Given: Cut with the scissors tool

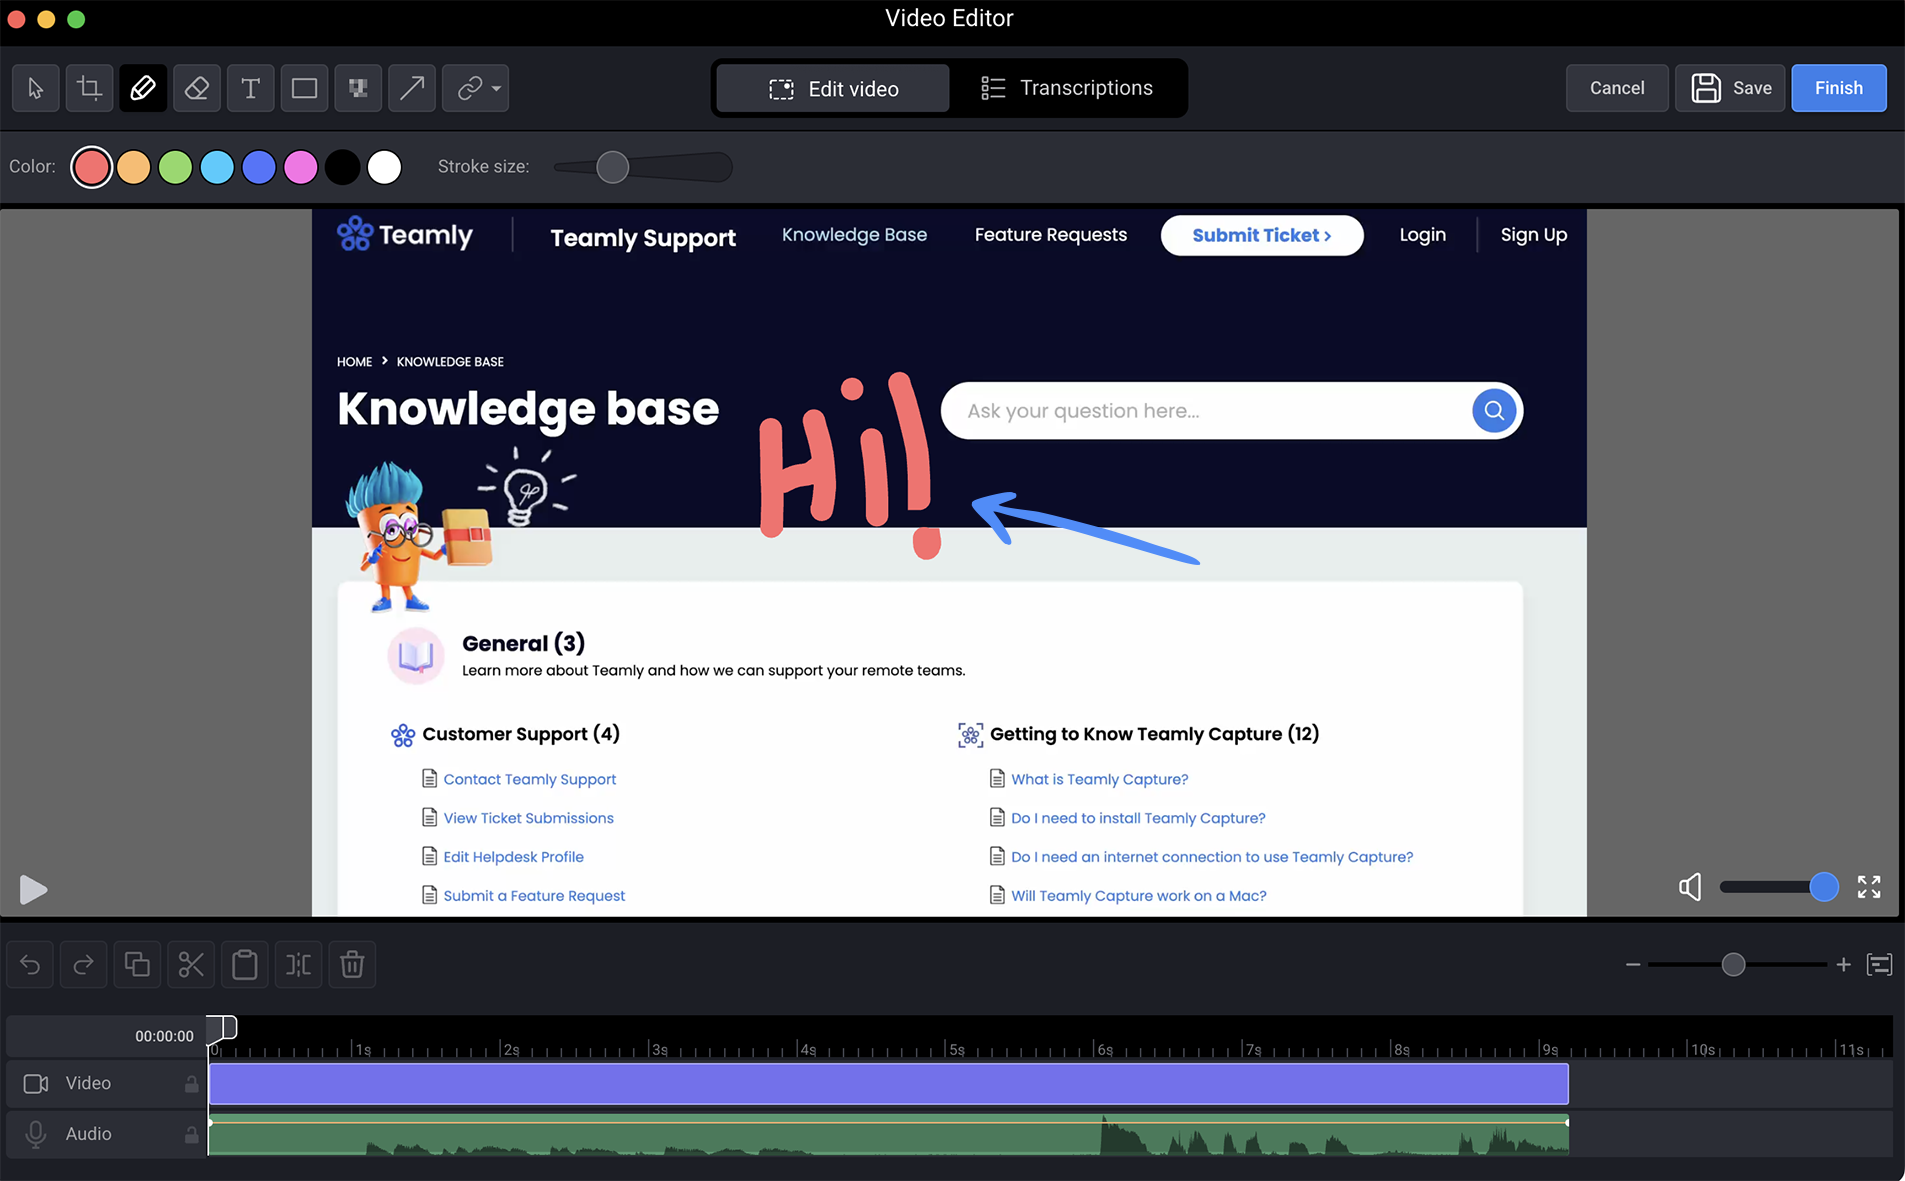Looking at the screenshot, I should click(191, 965).
